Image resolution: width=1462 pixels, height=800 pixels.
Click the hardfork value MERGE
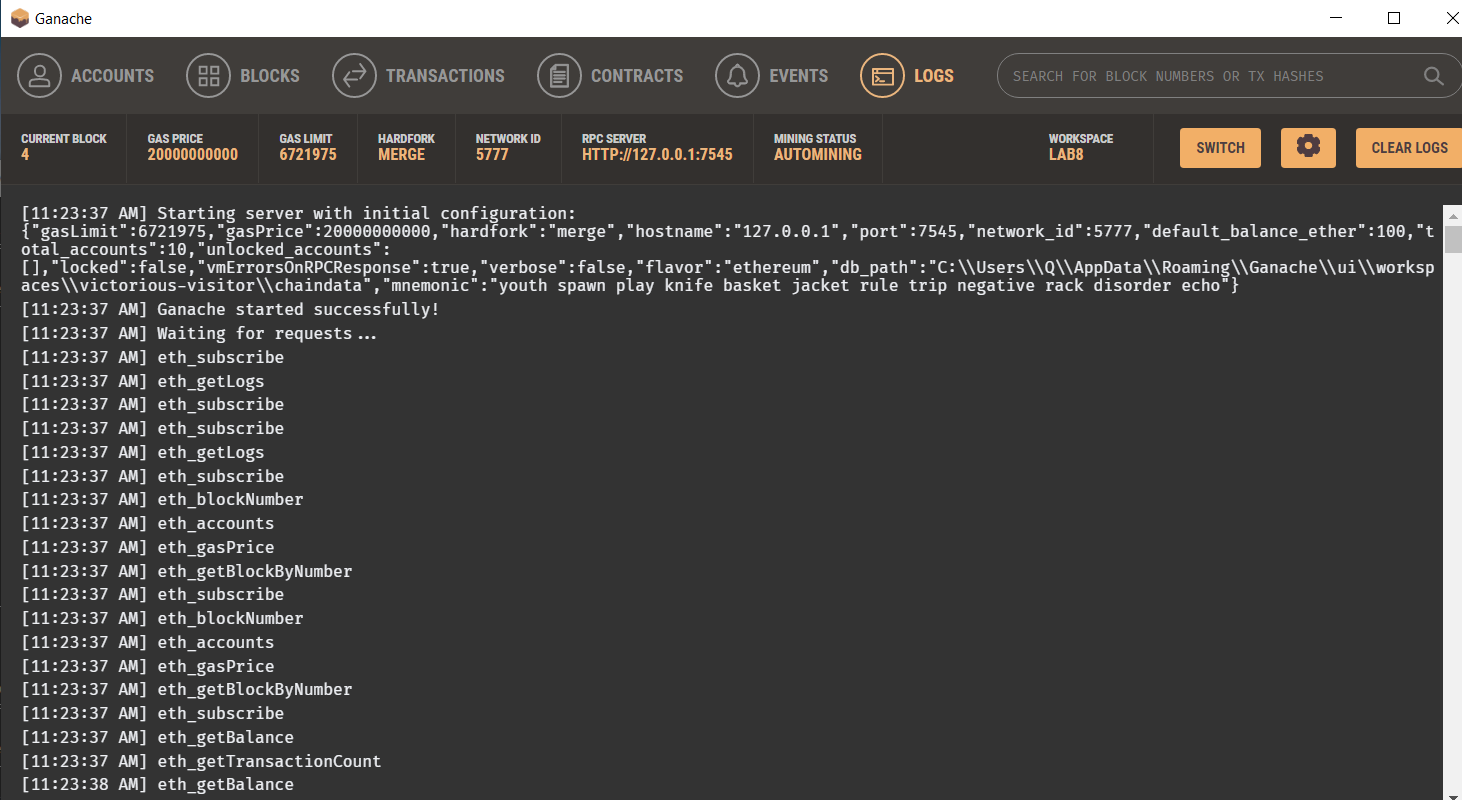pos(401,155)
